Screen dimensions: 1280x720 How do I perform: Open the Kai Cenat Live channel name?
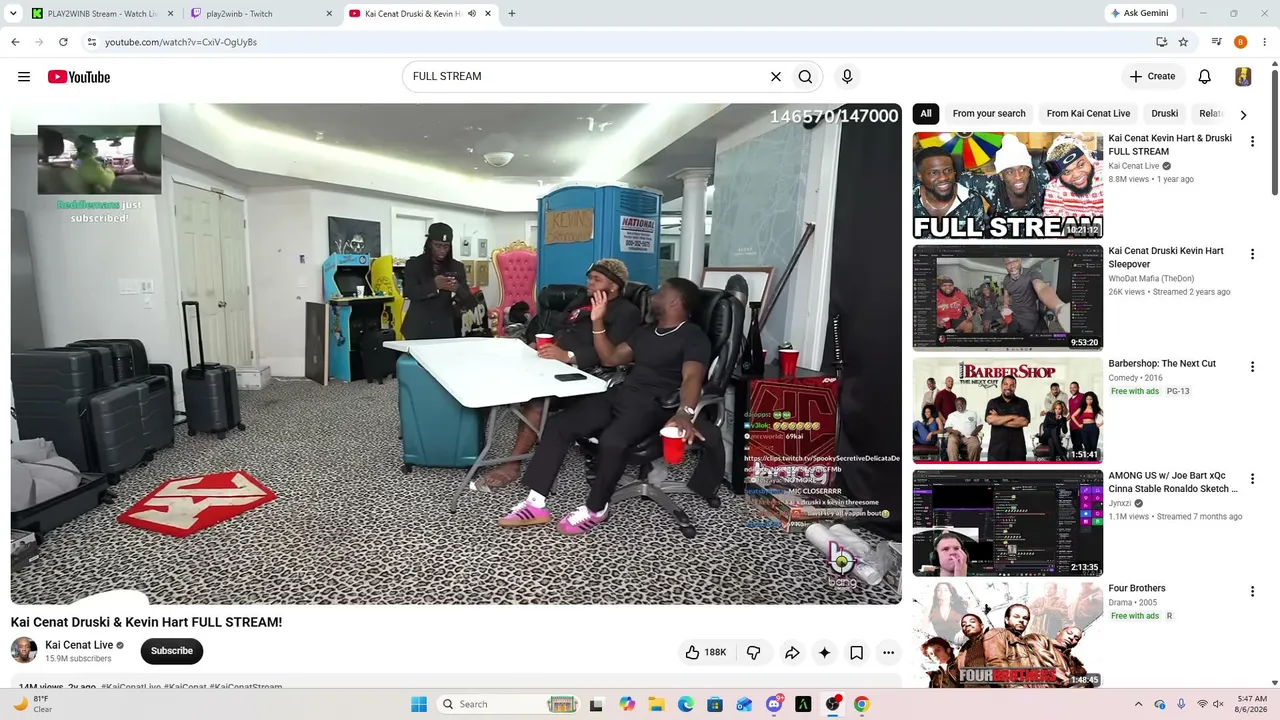point(79,645)
